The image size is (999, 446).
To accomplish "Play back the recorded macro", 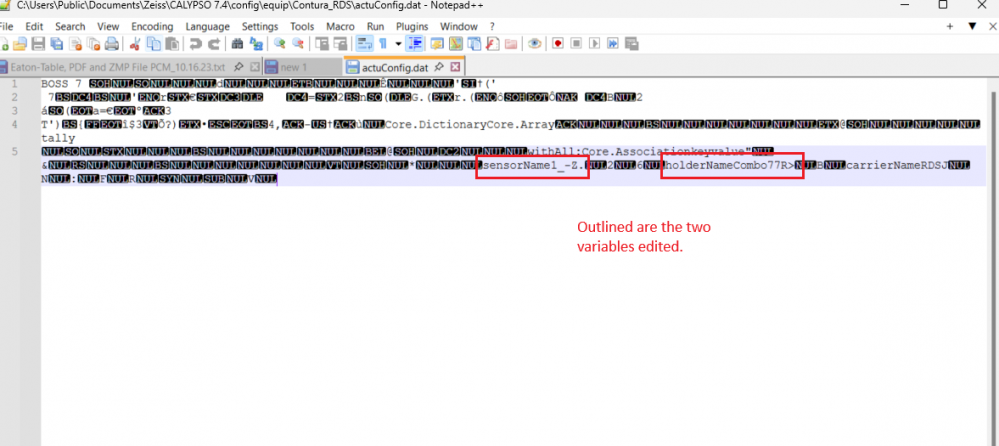I will point(594,44).
